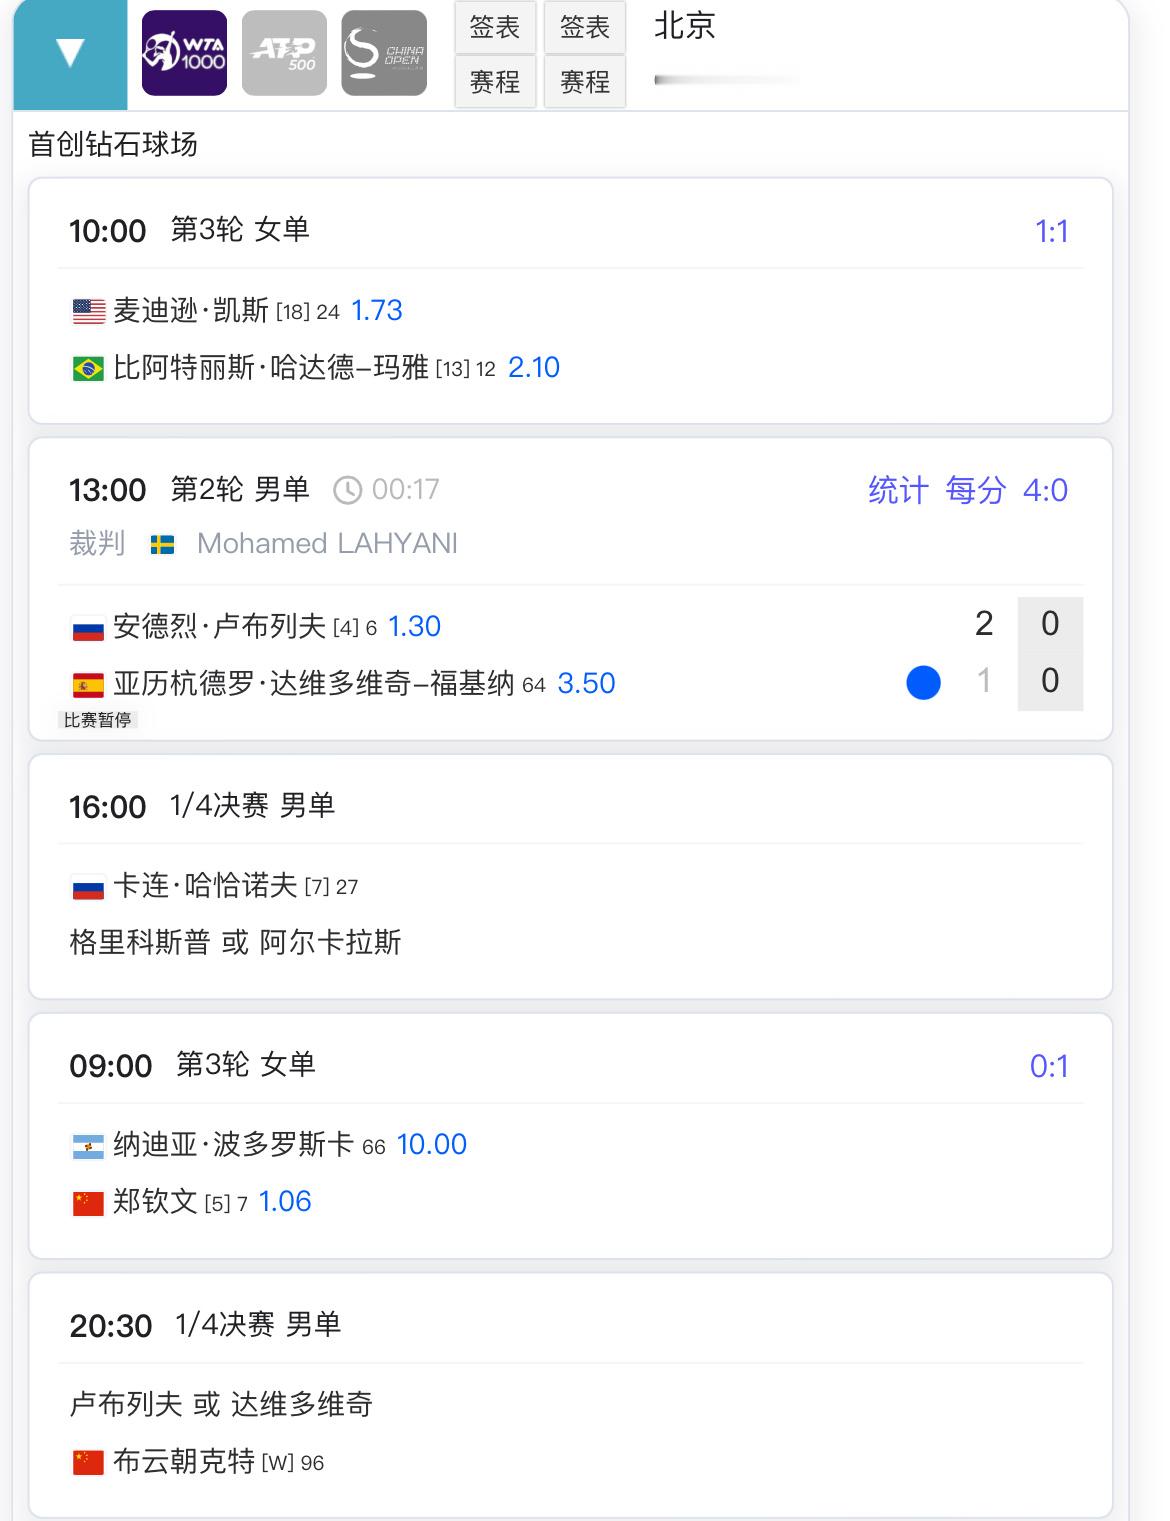Select odds 1.30 for 安德烈·卢布列夫
Viewport: 1170px width, 1521px height.
414,626
